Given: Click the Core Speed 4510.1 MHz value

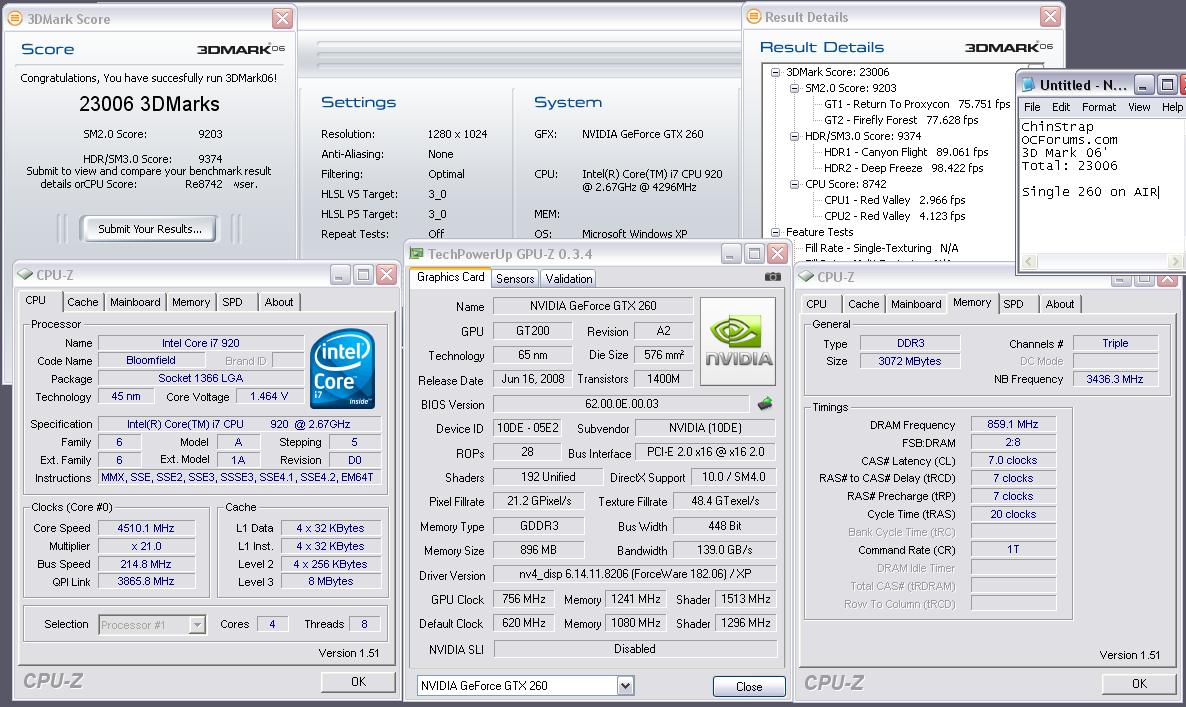Looking at the screenshot, I should tap(145, 528).
